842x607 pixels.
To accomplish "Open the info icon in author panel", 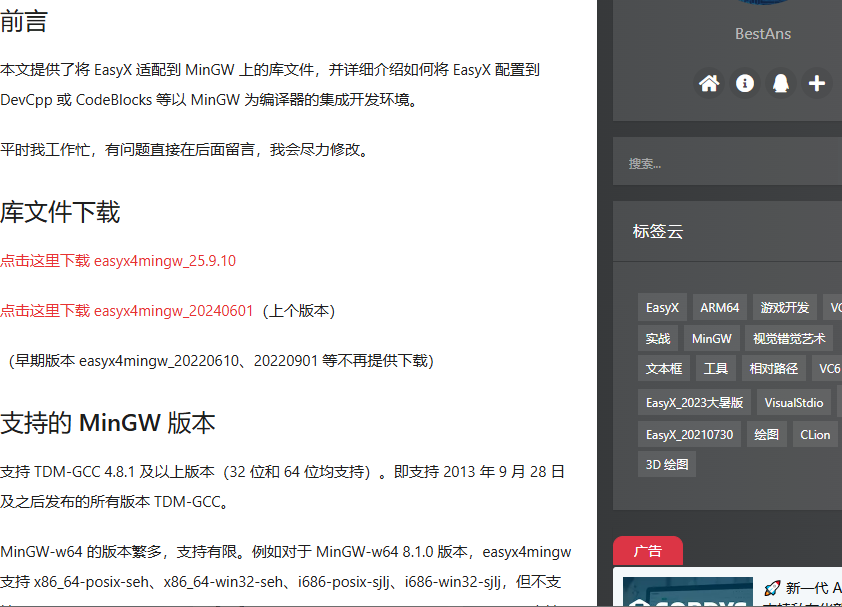I will tap(745, 84).
